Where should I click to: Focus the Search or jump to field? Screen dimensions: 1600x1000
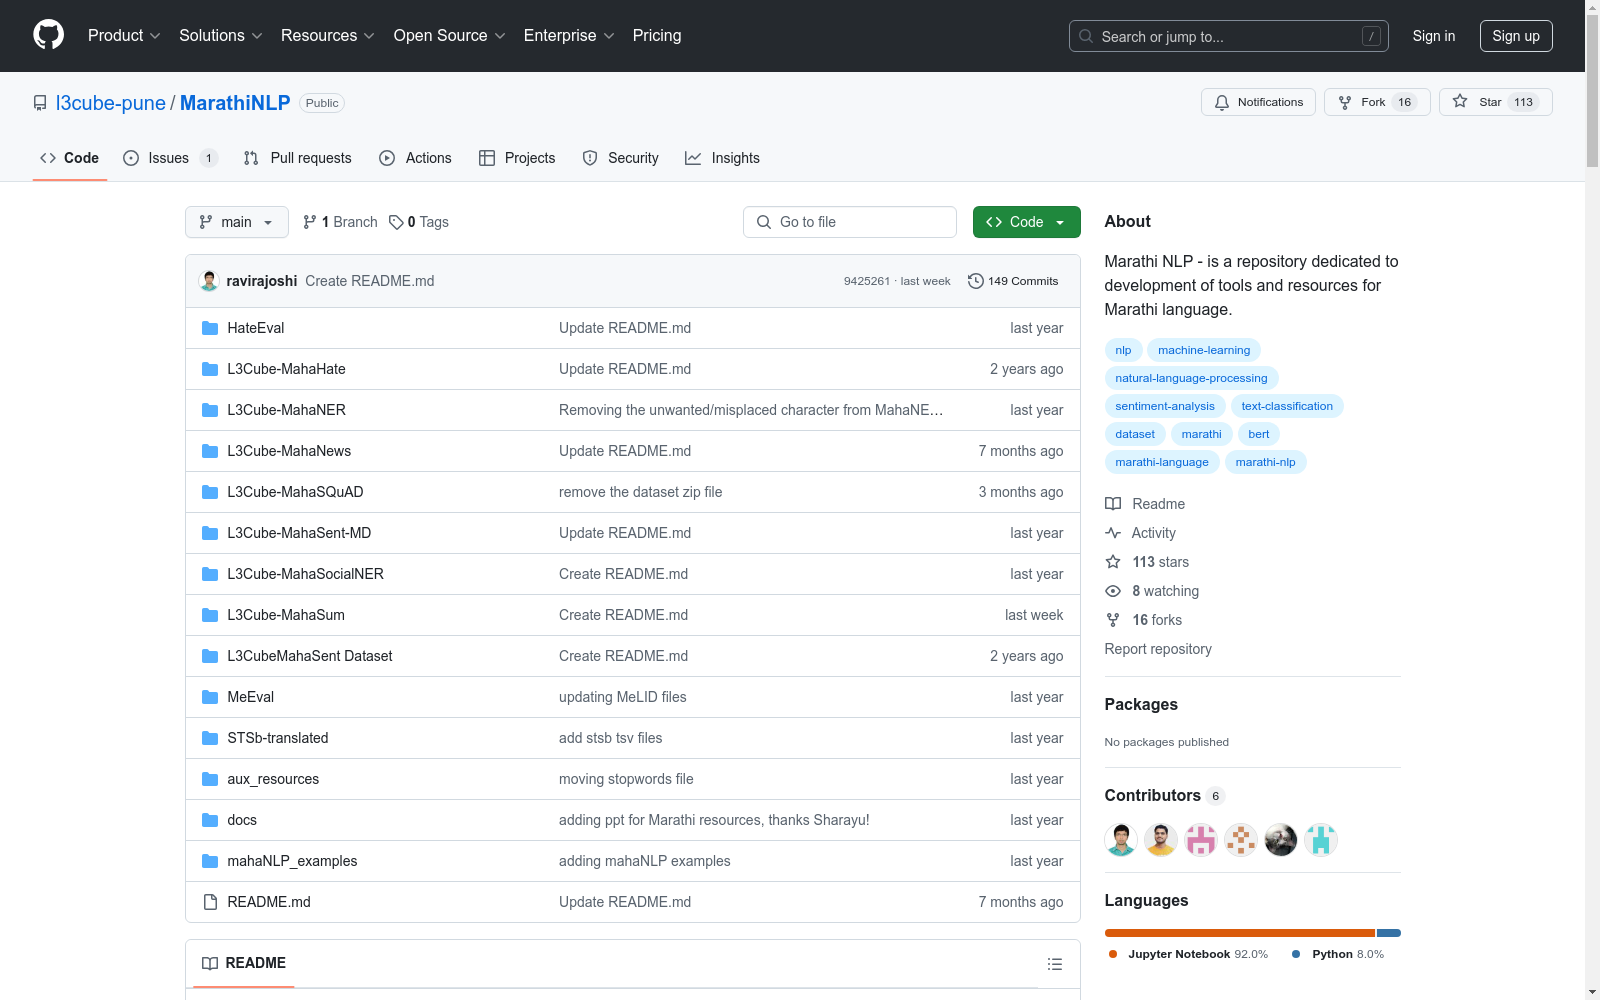pyautogui.click(x=1229, y=36)
